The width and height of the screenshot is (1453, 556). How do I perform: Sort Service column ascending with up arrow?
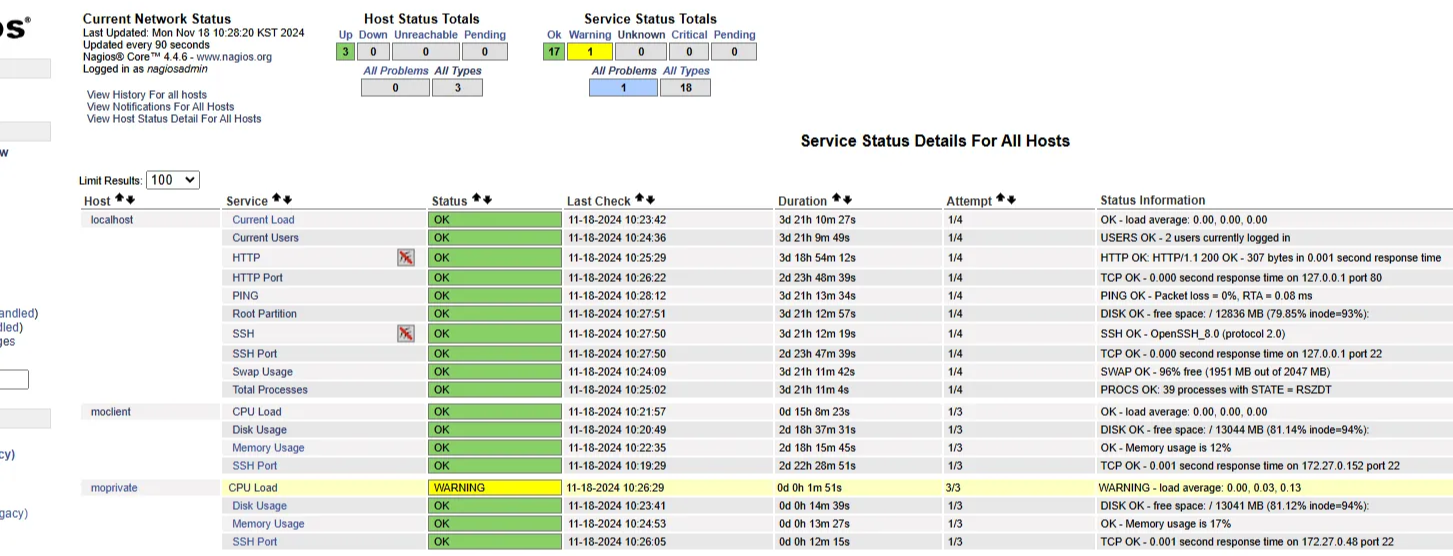pyautogui.click(x=276, y=200)
